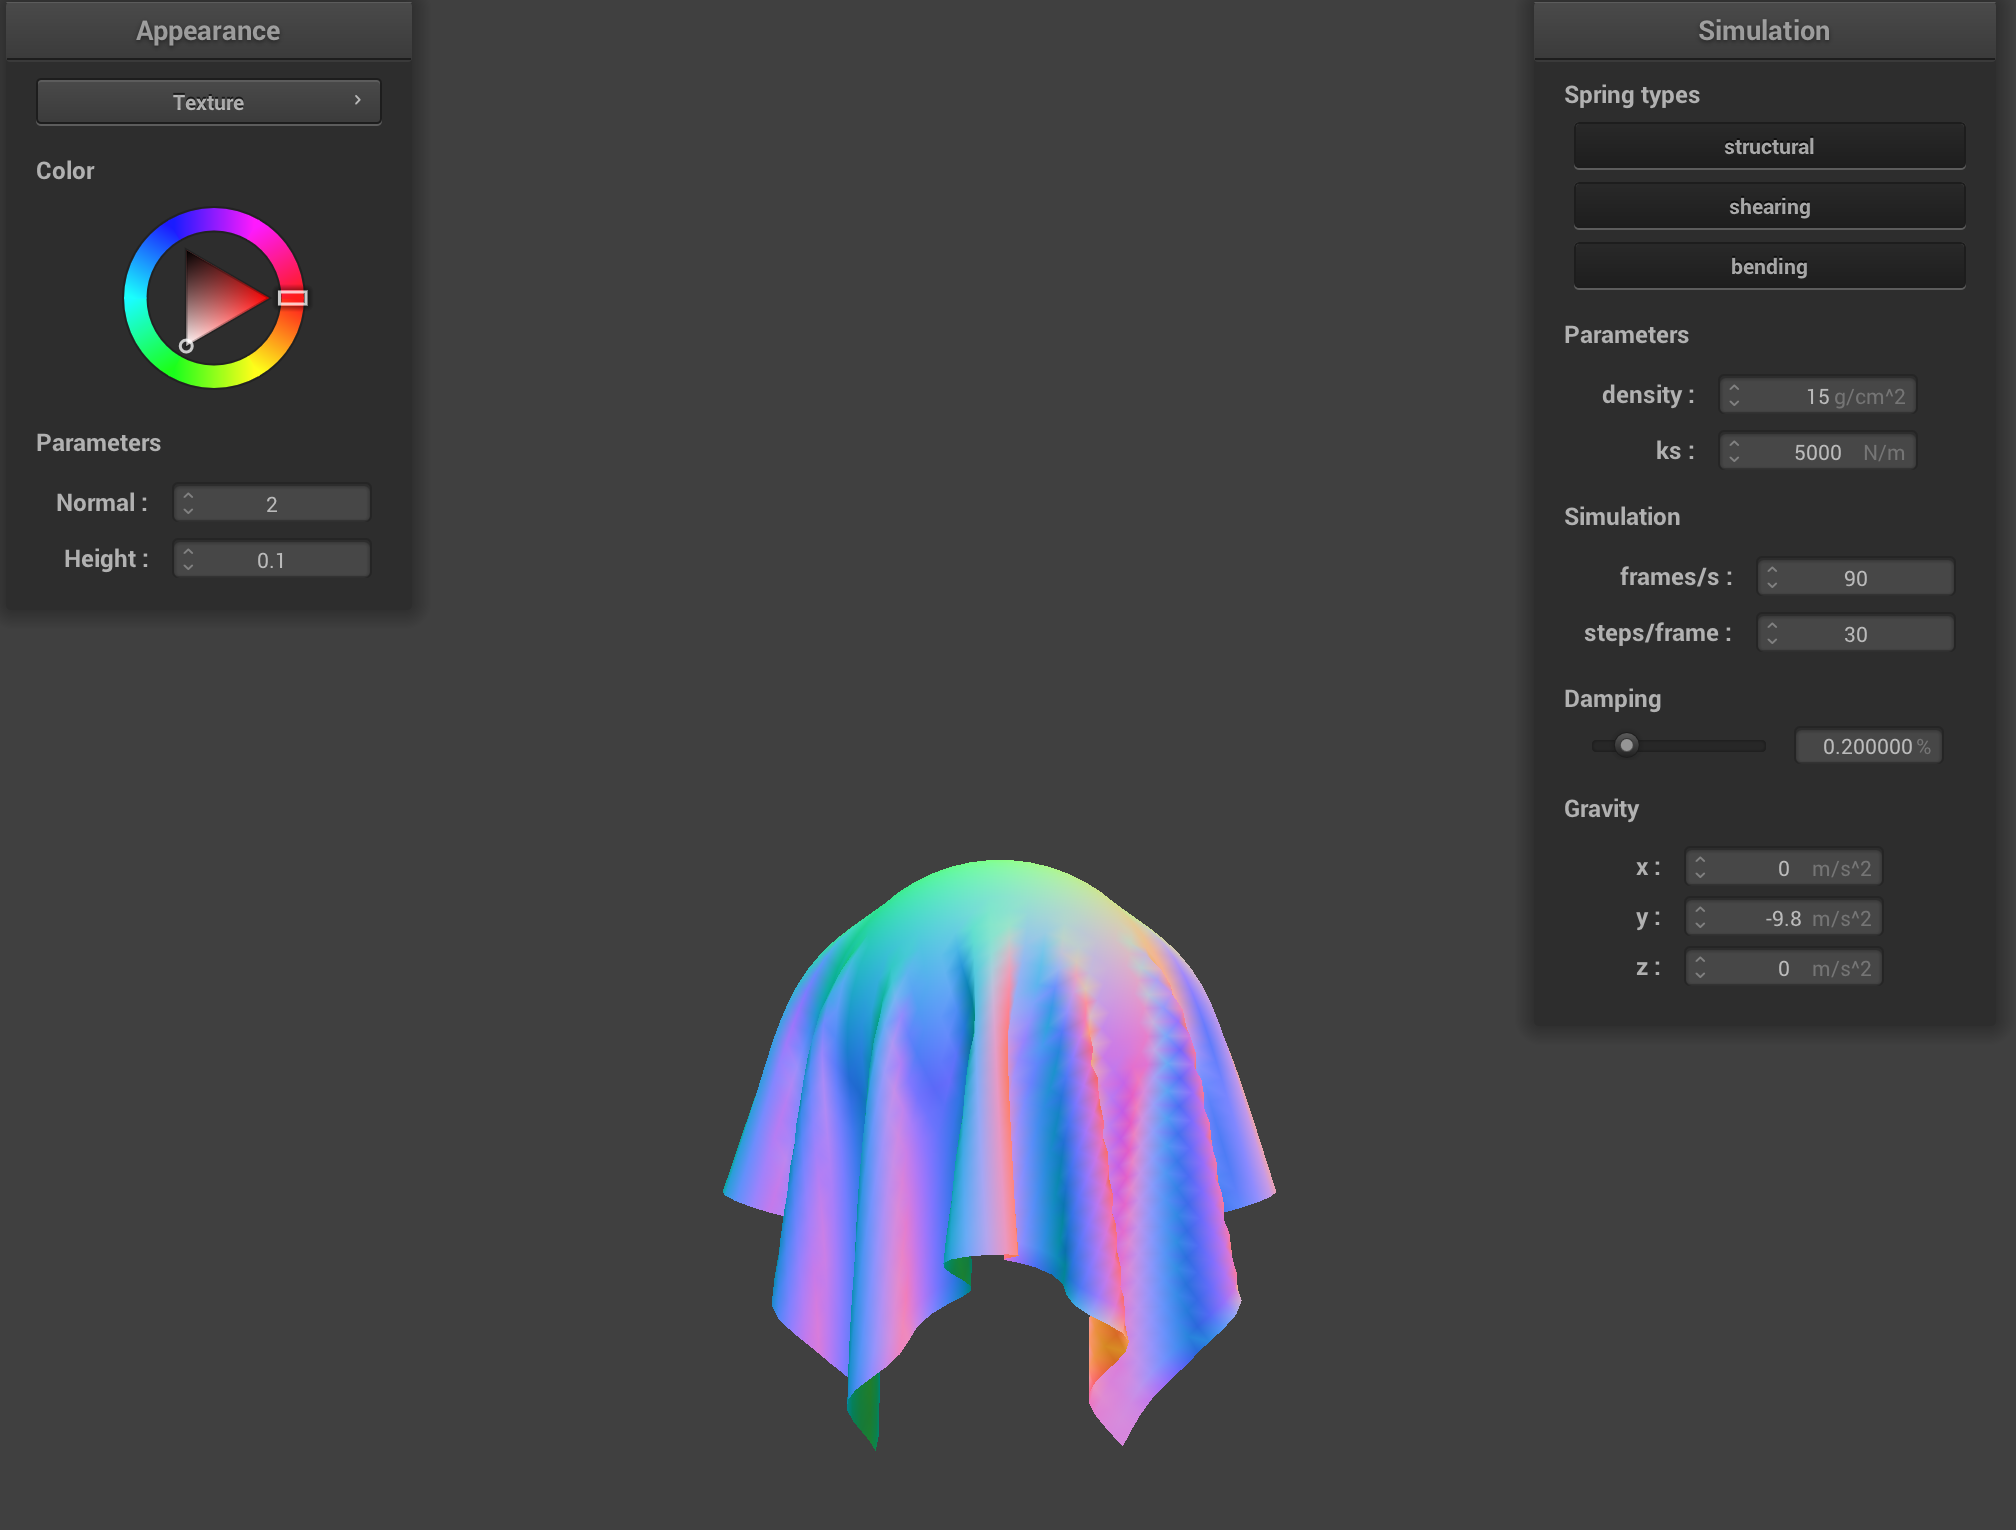Click the steps/frame value field
This screenshot has width=2016, height=1530.
pos(1855,633)
